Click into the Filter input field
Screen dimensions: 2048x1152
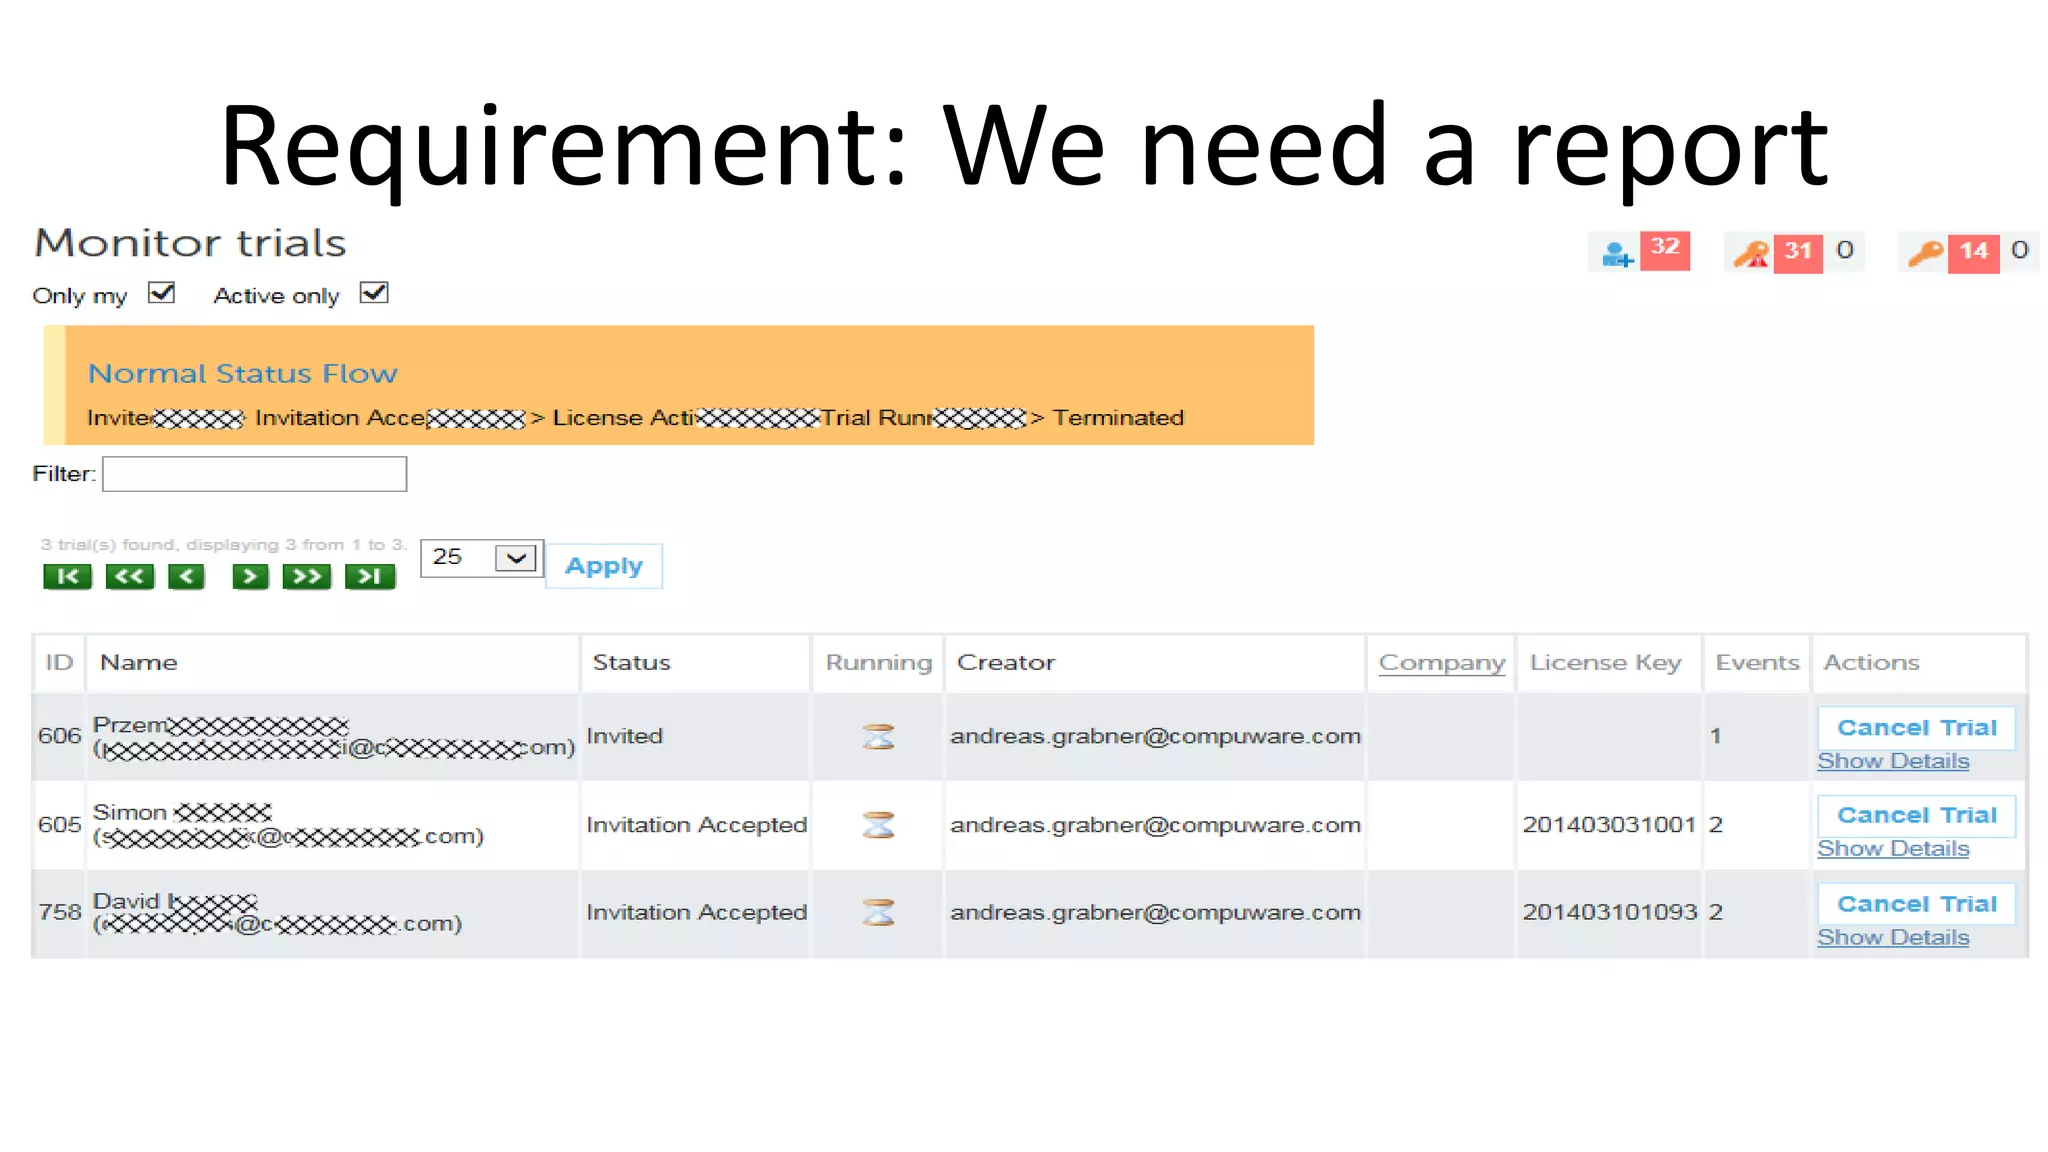coord(254,474)
